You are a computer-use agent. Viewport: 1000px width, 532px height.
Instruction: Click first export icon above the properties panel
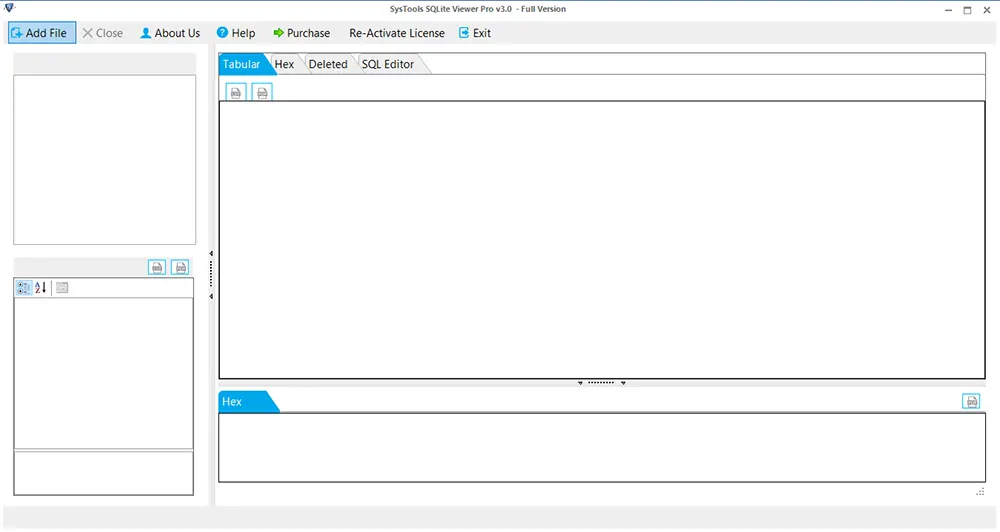(x=157, y=267)
